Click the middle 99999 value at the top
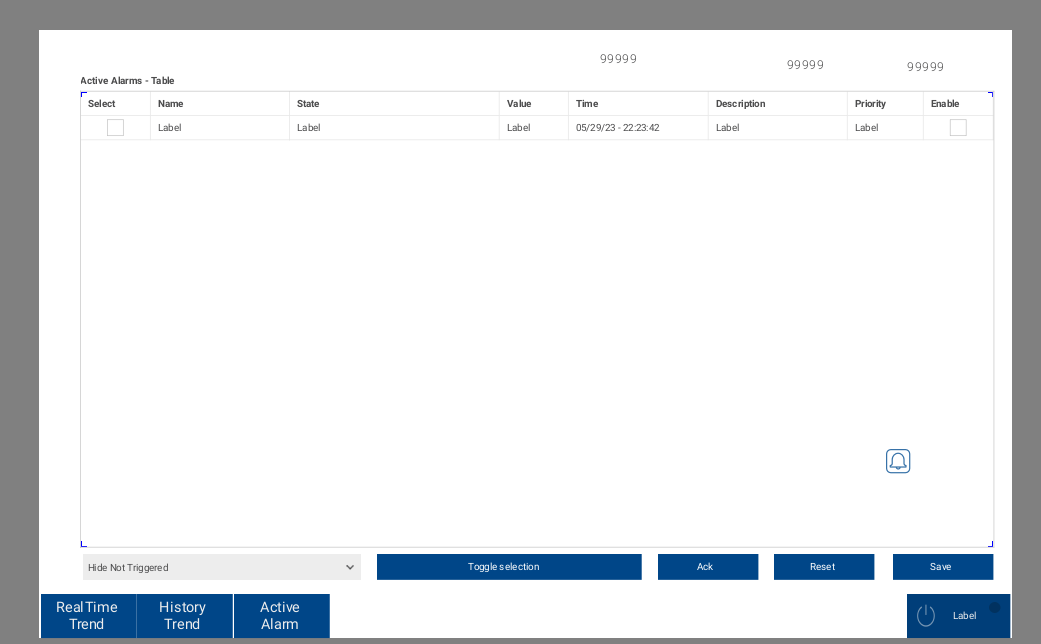This screenshot has height=644, width=1041. tap(805, 64)
